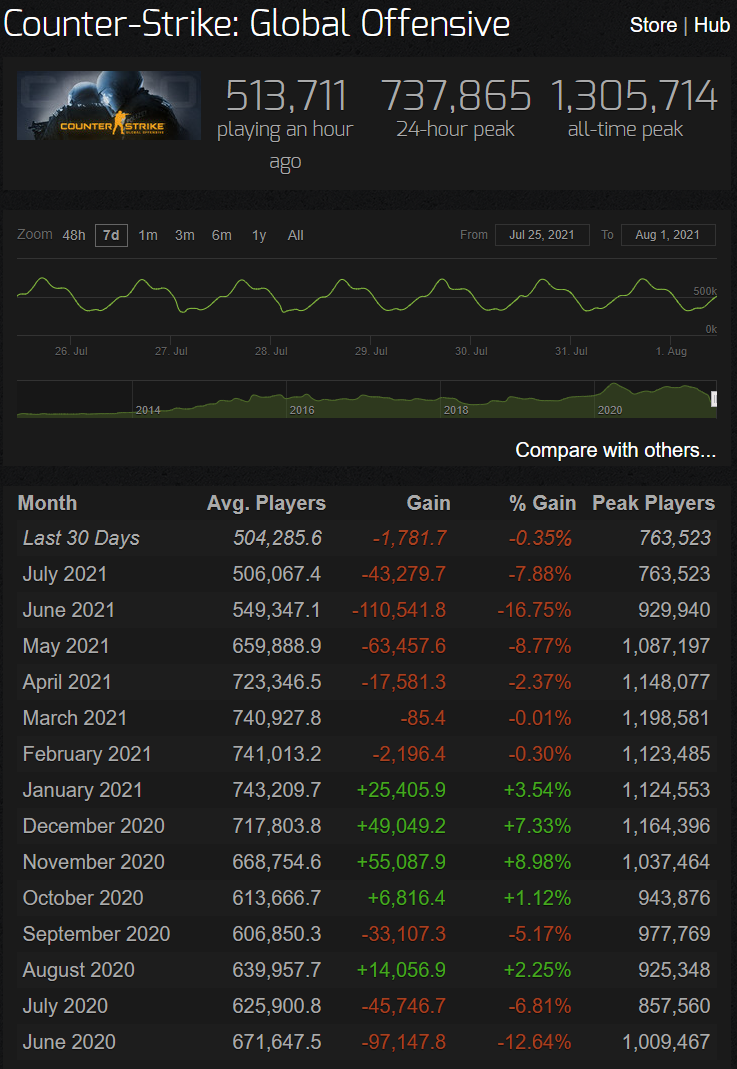
Task: Click avg players value 717,803.8
Action: coord(277,826)
